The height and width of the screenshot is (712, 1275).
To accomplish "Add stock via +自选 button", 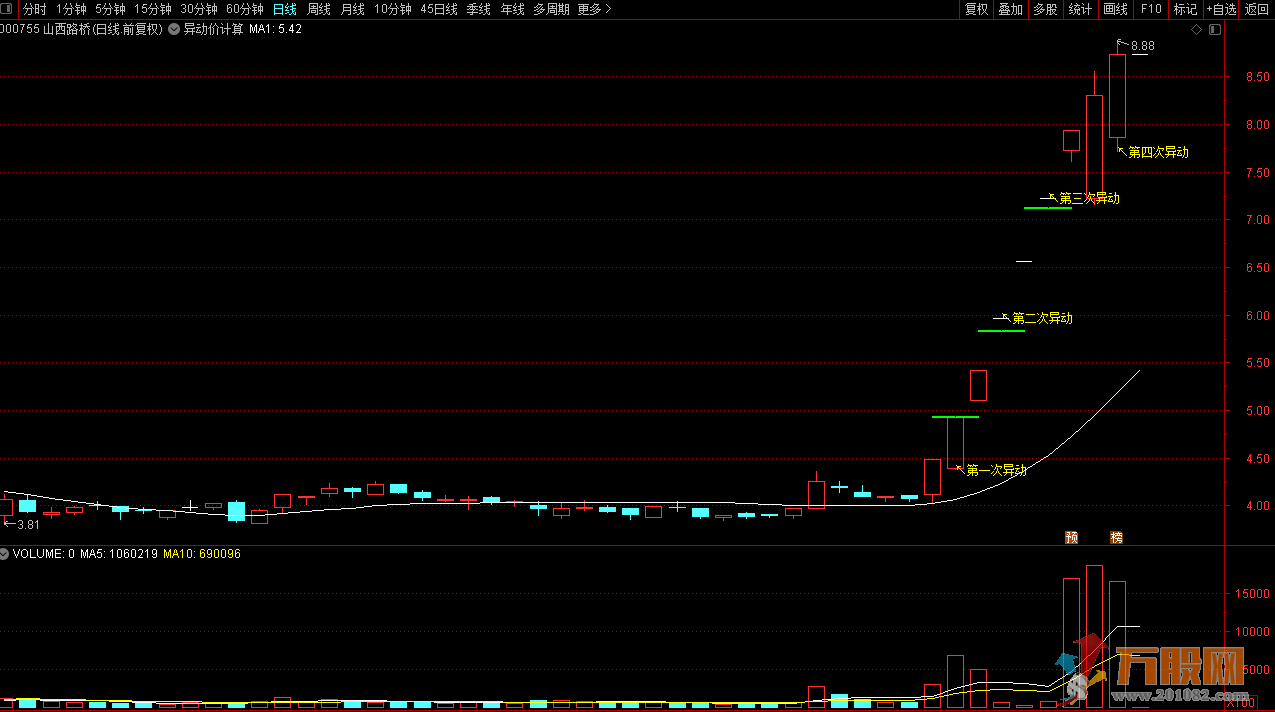I will (1222, 9).
